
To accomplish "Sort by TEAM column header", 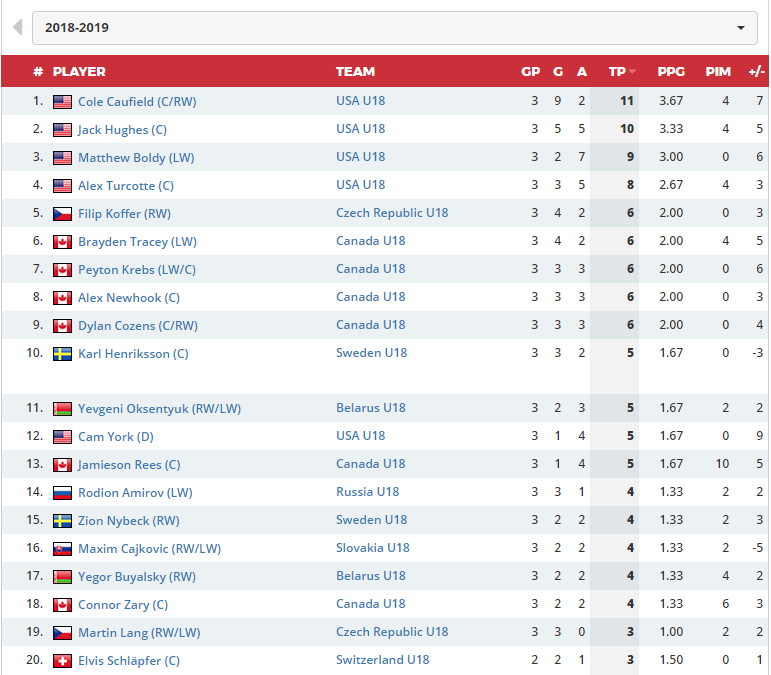I will pos(355,72).
